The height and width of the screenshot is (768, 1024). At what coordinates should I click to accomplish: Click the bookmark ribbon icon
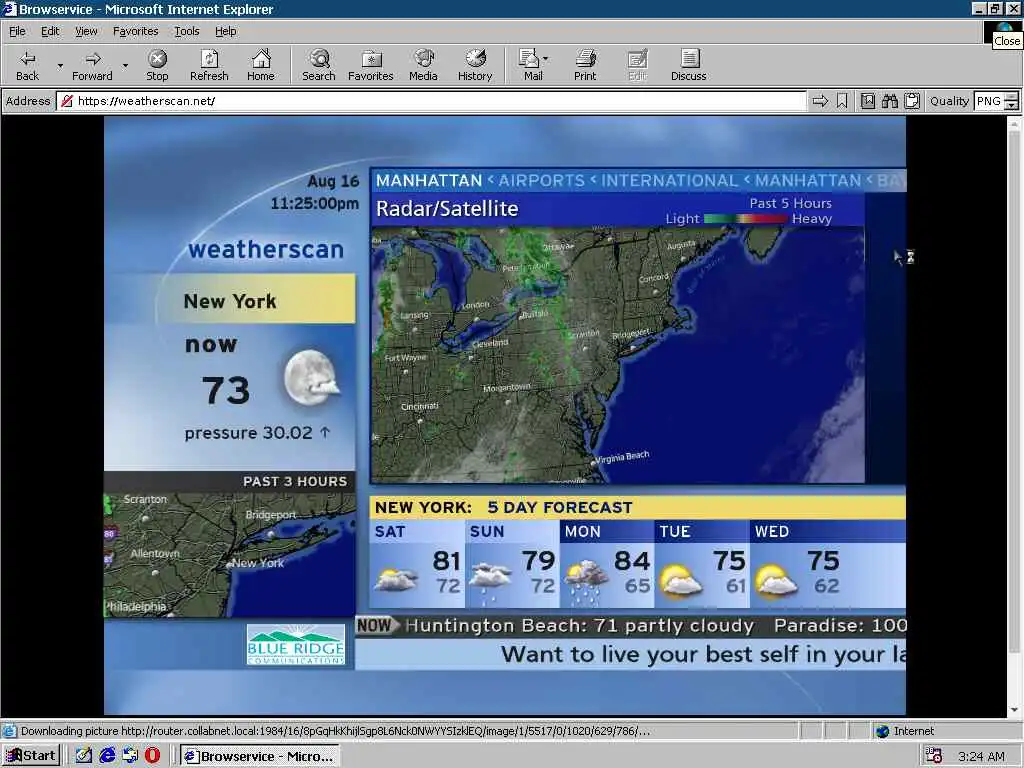click(842, 101)
